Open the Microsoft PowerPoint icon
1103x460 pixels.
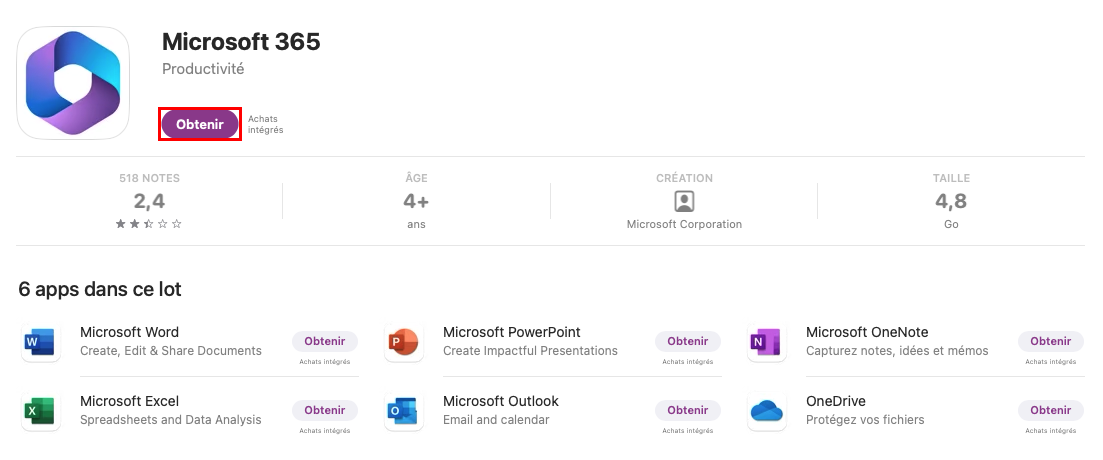coord(403,342)
